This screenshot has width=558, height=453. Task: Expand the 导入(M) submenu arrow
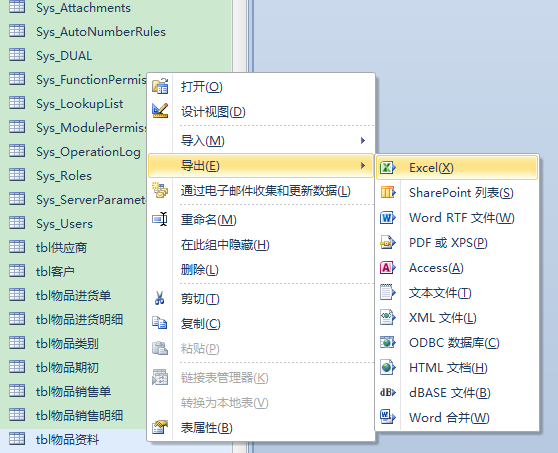pos(363,141)
